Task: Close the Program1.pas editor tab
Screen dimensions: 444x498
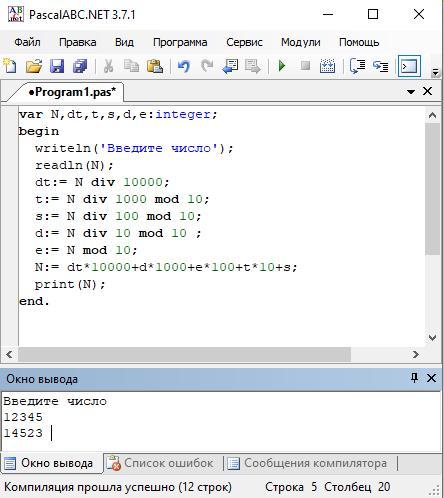Action: (x=427, y=91)
